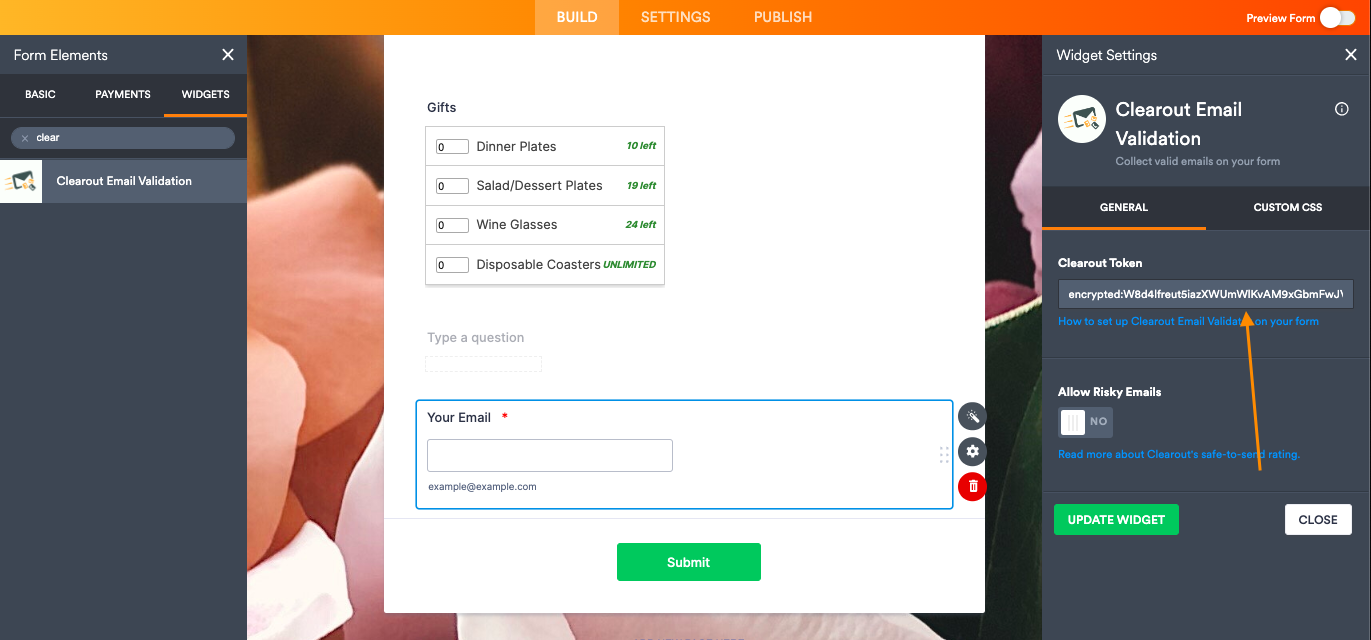
Task: Click the Clearout Token input field
Action: click(1206, 294)
